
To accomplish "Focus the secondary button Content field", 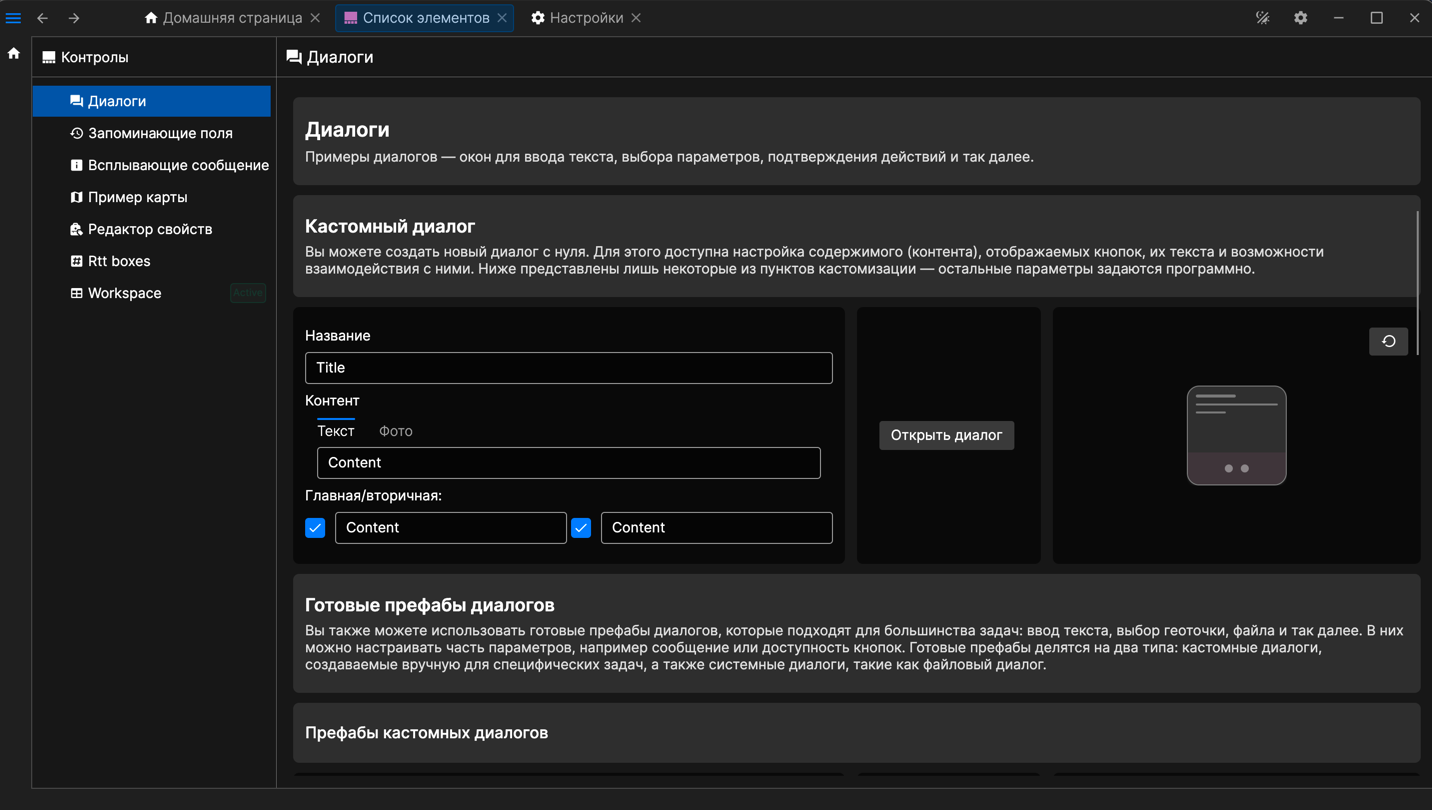I will [717, 528].
